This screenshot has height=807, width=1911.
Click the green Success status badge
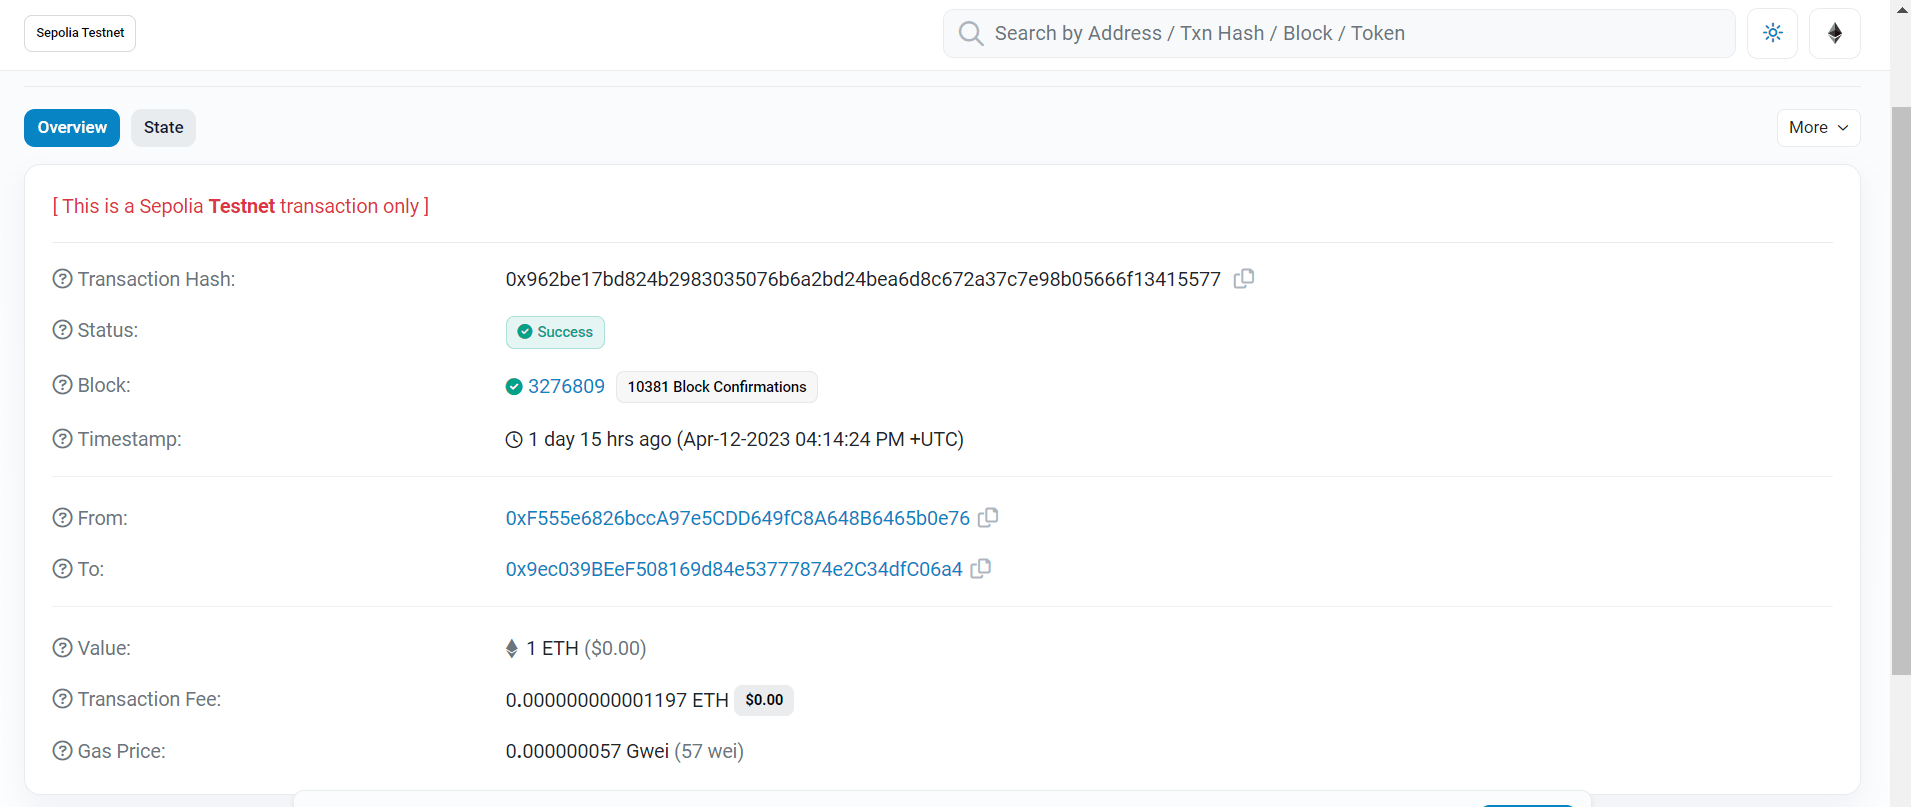coord(555,332)
